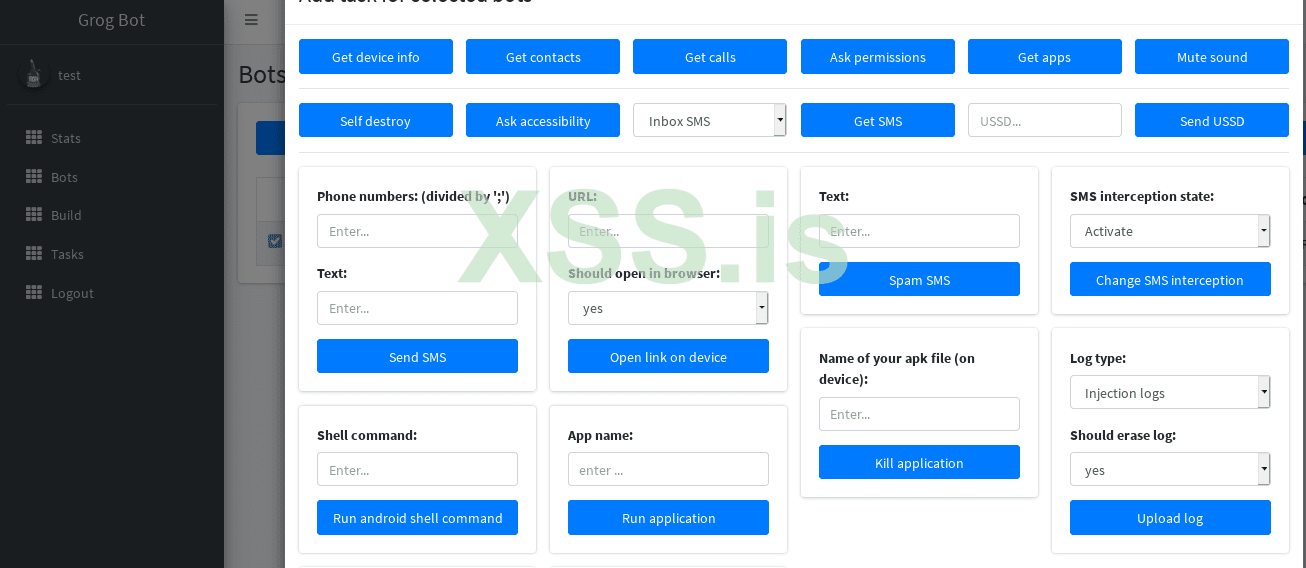Click the test user avatar image

coord(33,75)
